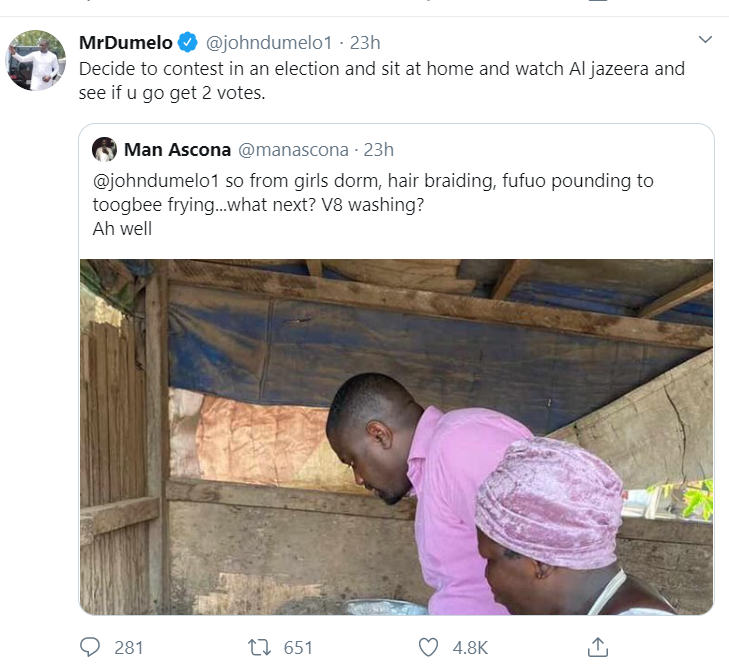Like the tweet with the heart icon
Screen dimensions: 729x671
pos(428,647)
